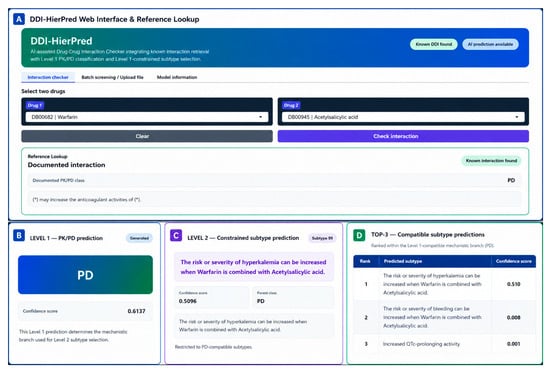Click the panel D letter icon

pos(359,235)
